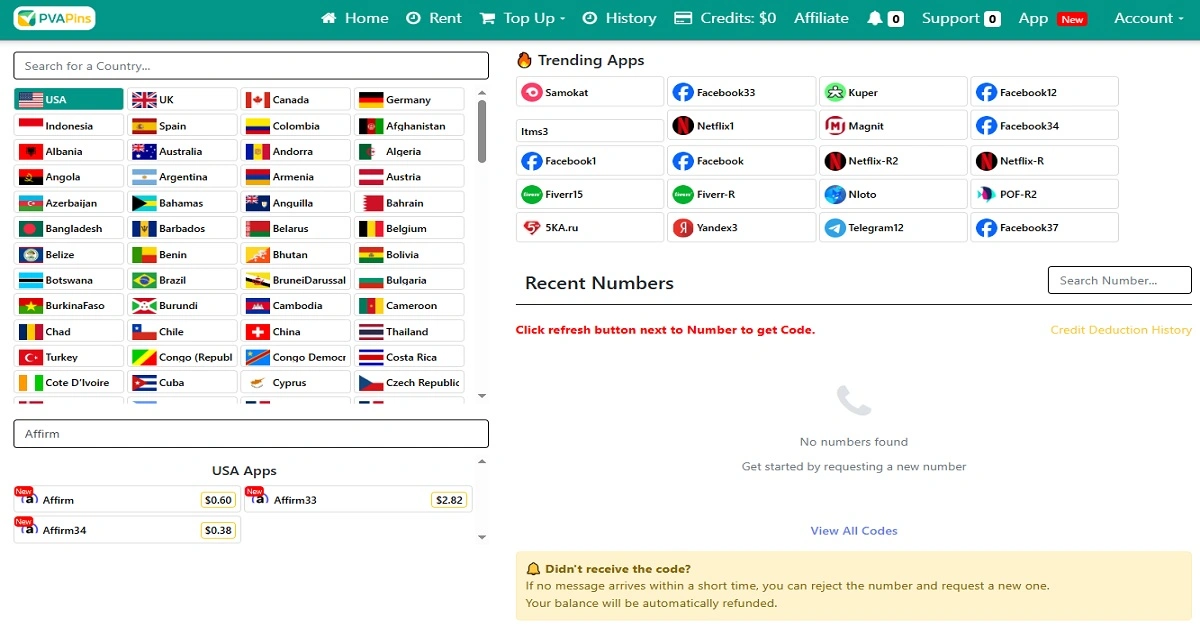Click the app search field containing Affirm
This screenshot has width=1200, height=630.
coord(251,434)
